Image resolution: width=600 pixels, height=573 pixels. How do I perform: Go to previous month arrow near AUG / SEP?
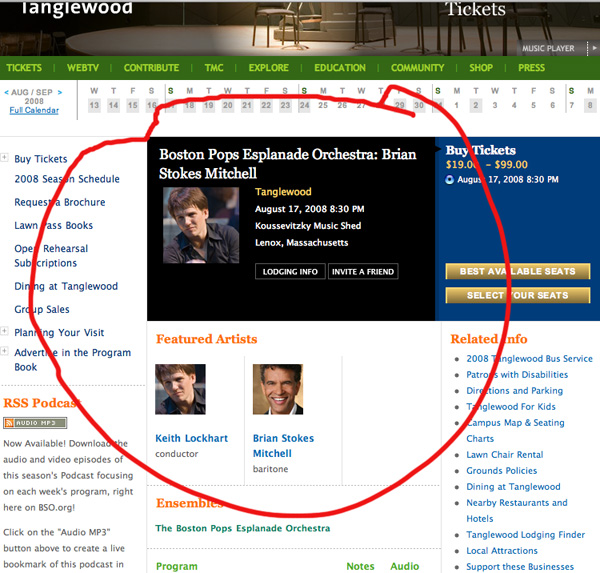6,92
